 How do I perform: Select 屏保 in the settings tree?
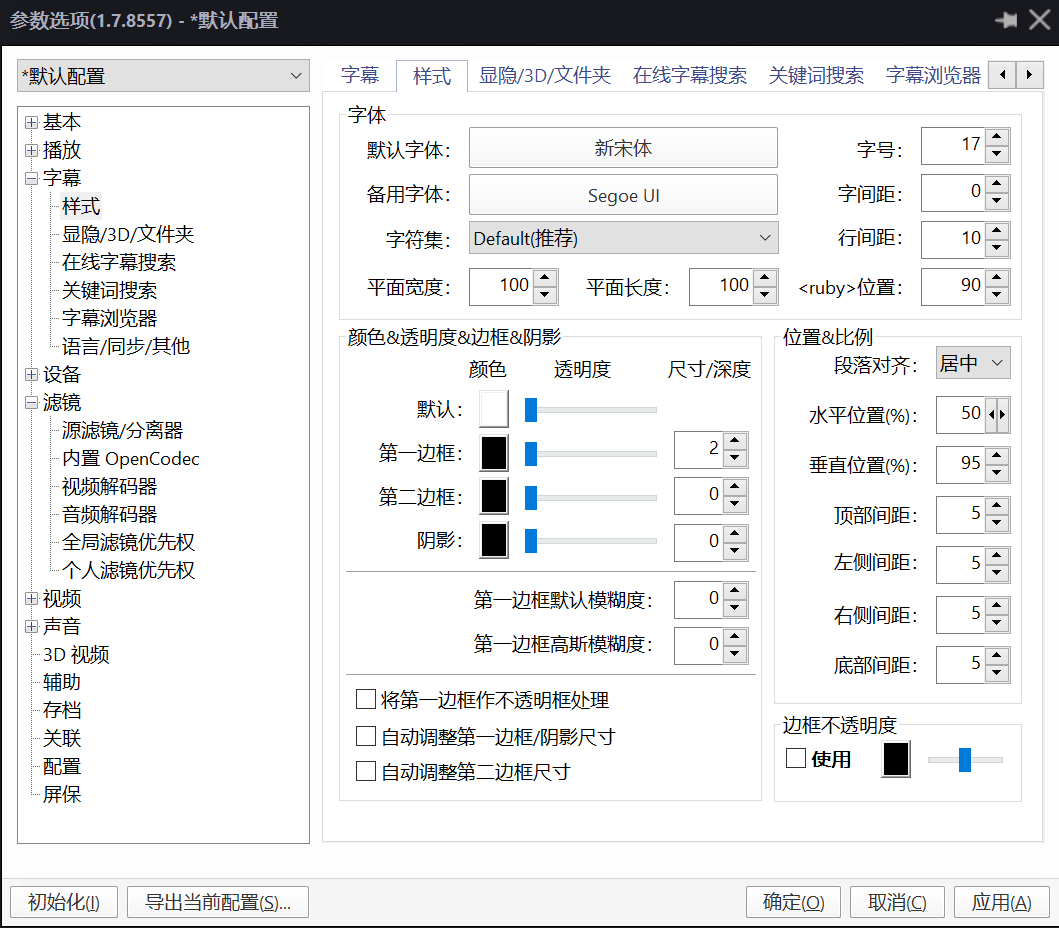tap(61, 794)
